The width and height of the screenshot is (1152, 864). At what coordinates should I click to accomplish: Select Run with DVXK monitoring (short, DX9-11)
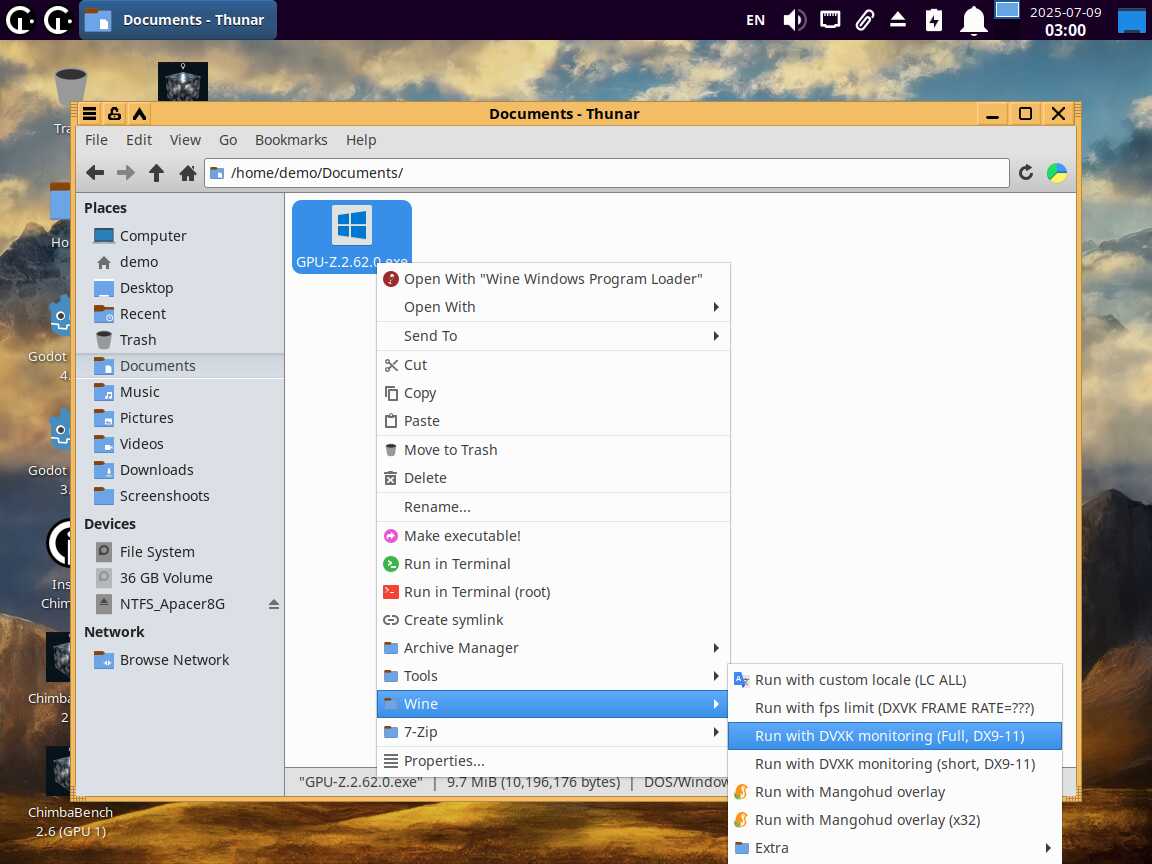pyautogui.click(x=895, y=764)
